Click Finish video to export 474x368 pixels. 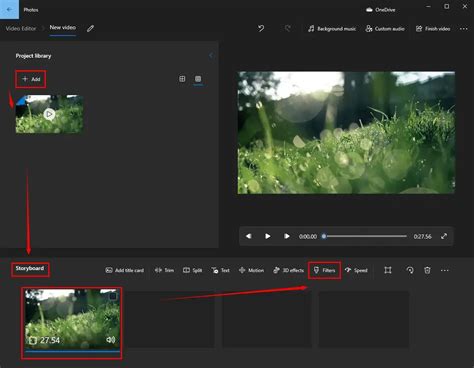pos(433,29)
